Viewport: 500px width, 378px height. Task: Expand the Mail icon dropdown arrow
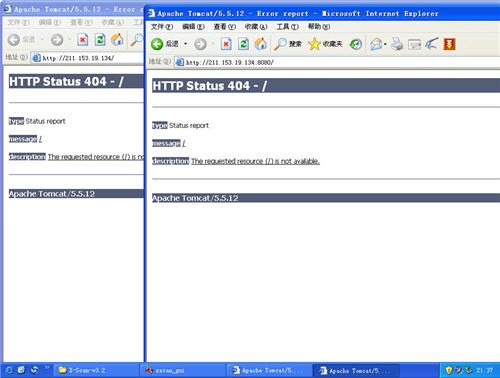tap(385, 44)
